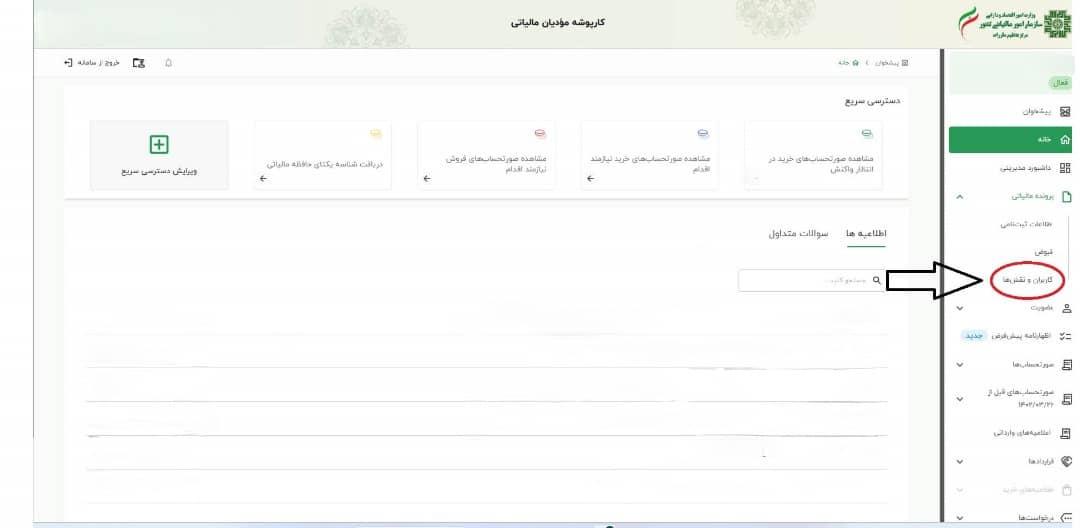The image size is (1080, 528).
Task: Click the logout arrow icon
Action: click(x=68, y=63)
